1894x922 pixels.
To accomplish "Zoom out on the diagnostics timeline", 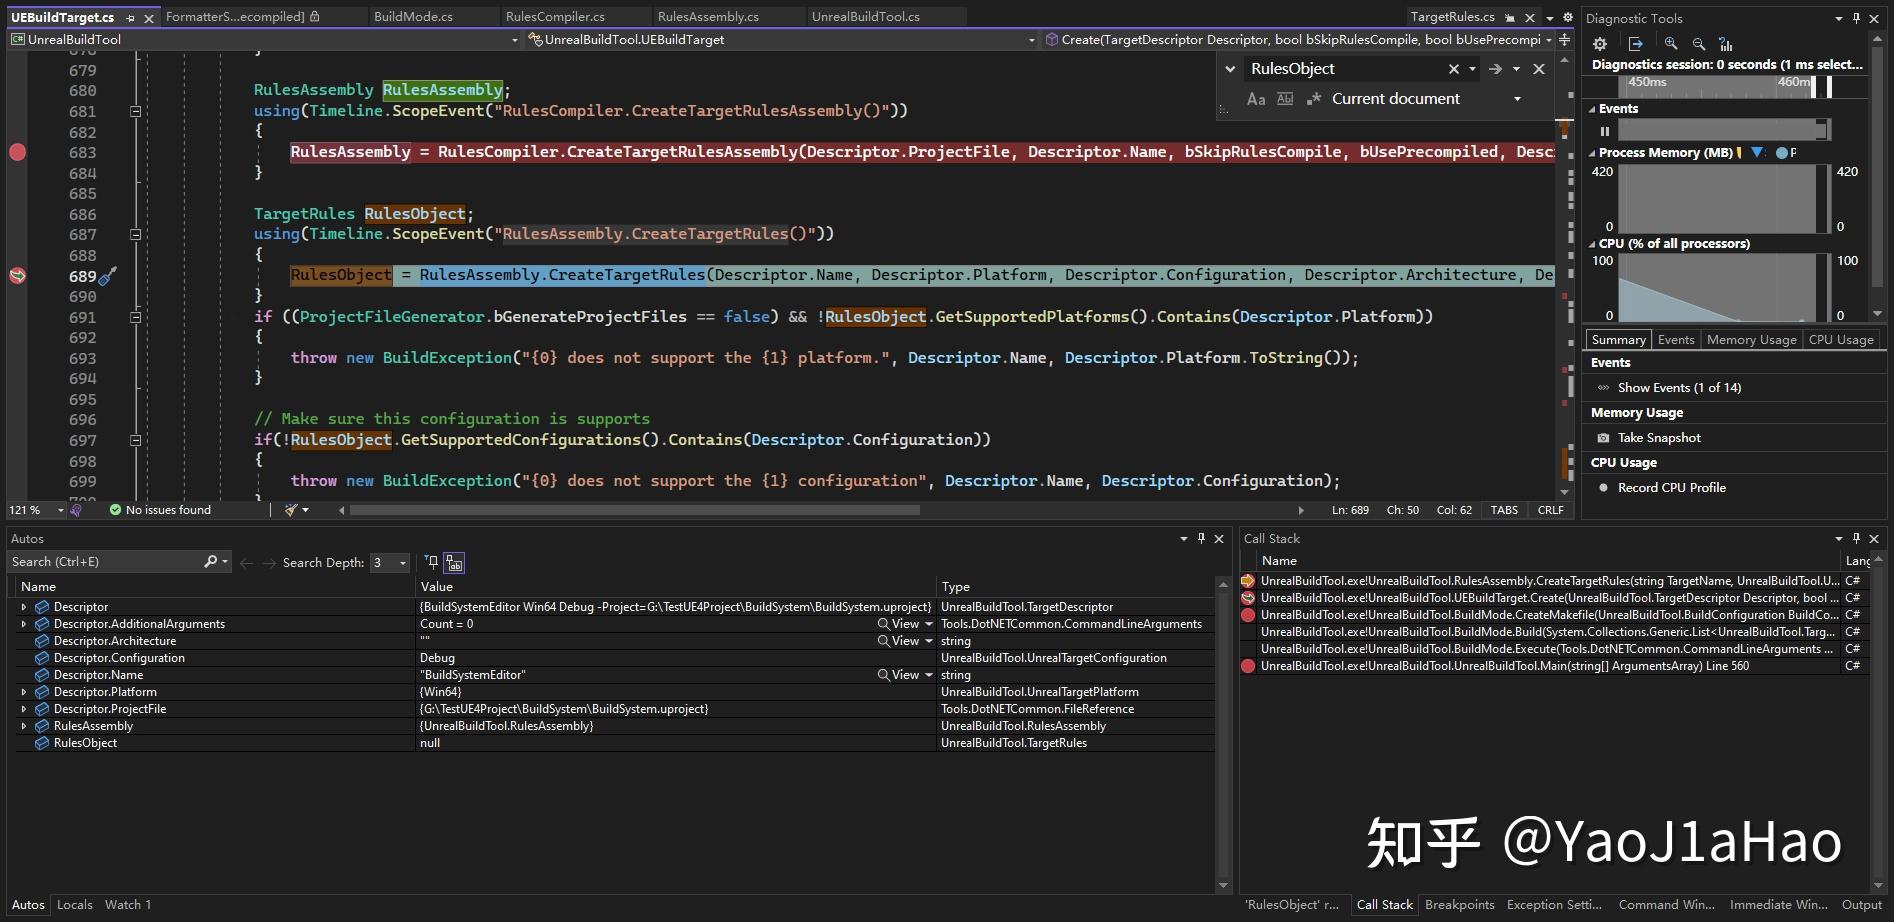I will 1698,43.
